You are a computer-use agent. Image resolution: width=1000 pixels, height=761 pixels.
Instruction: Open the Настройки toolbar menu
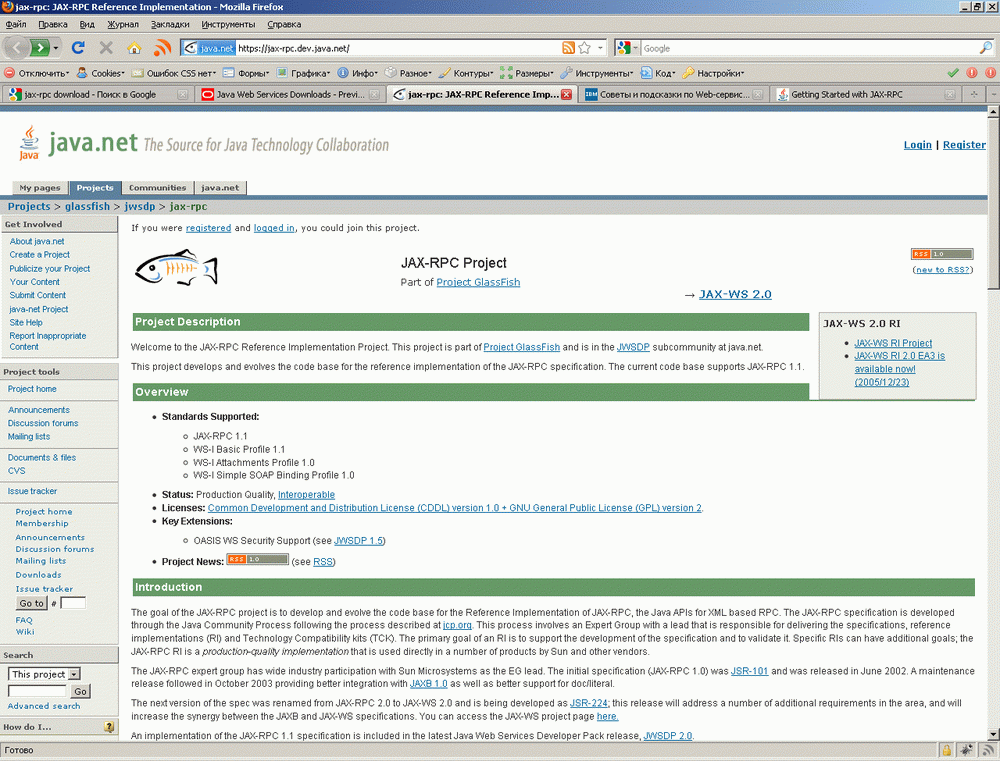point(713,73)
